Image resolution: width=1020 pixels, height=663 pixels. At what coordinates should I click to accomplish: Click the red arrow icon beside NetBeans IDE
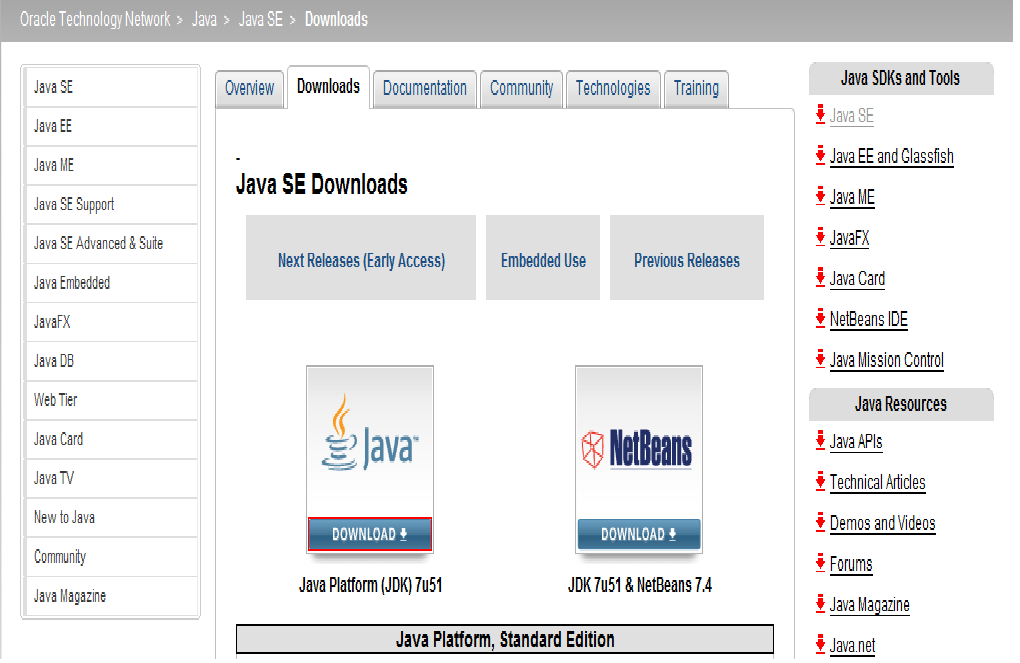pos(820,318)
